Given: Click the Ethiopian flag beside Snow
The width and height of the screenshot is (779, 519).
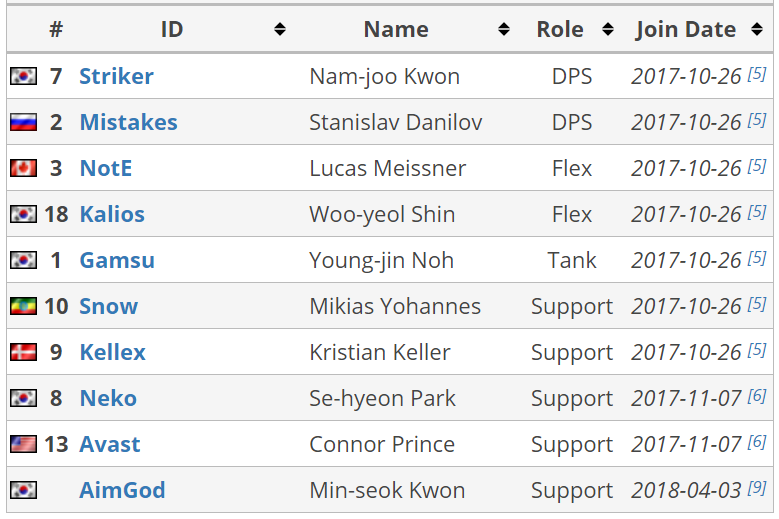Looking at the screenshot, I should 23,306.
